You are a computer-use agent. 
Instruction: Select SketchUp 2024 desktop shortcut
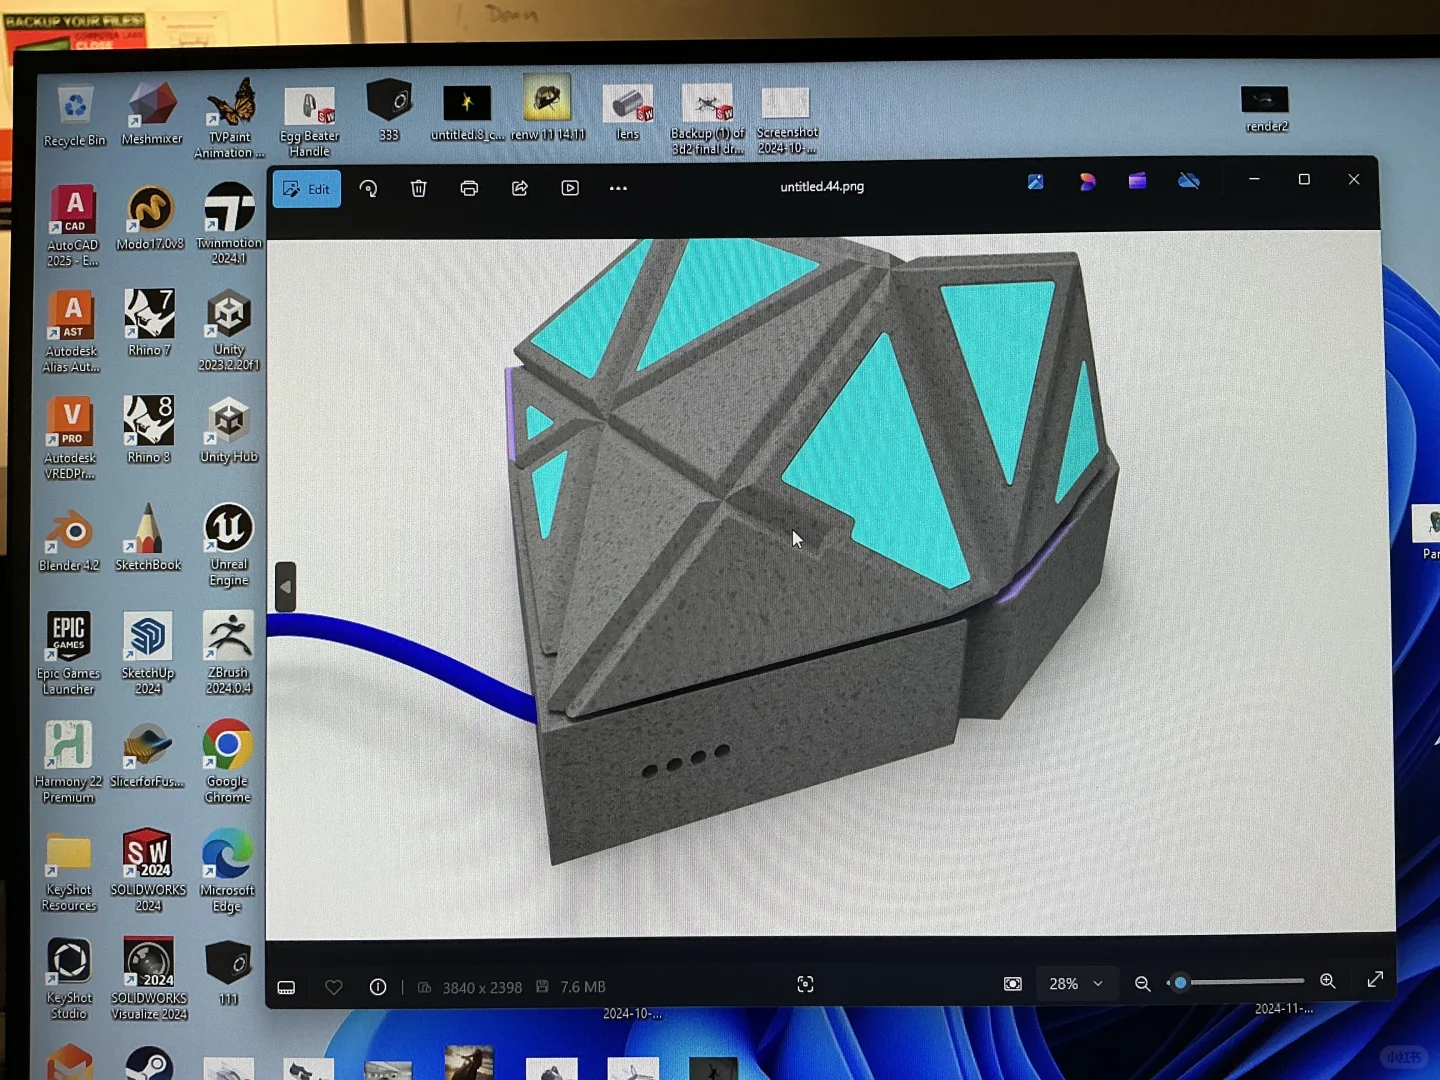(148, 653)
